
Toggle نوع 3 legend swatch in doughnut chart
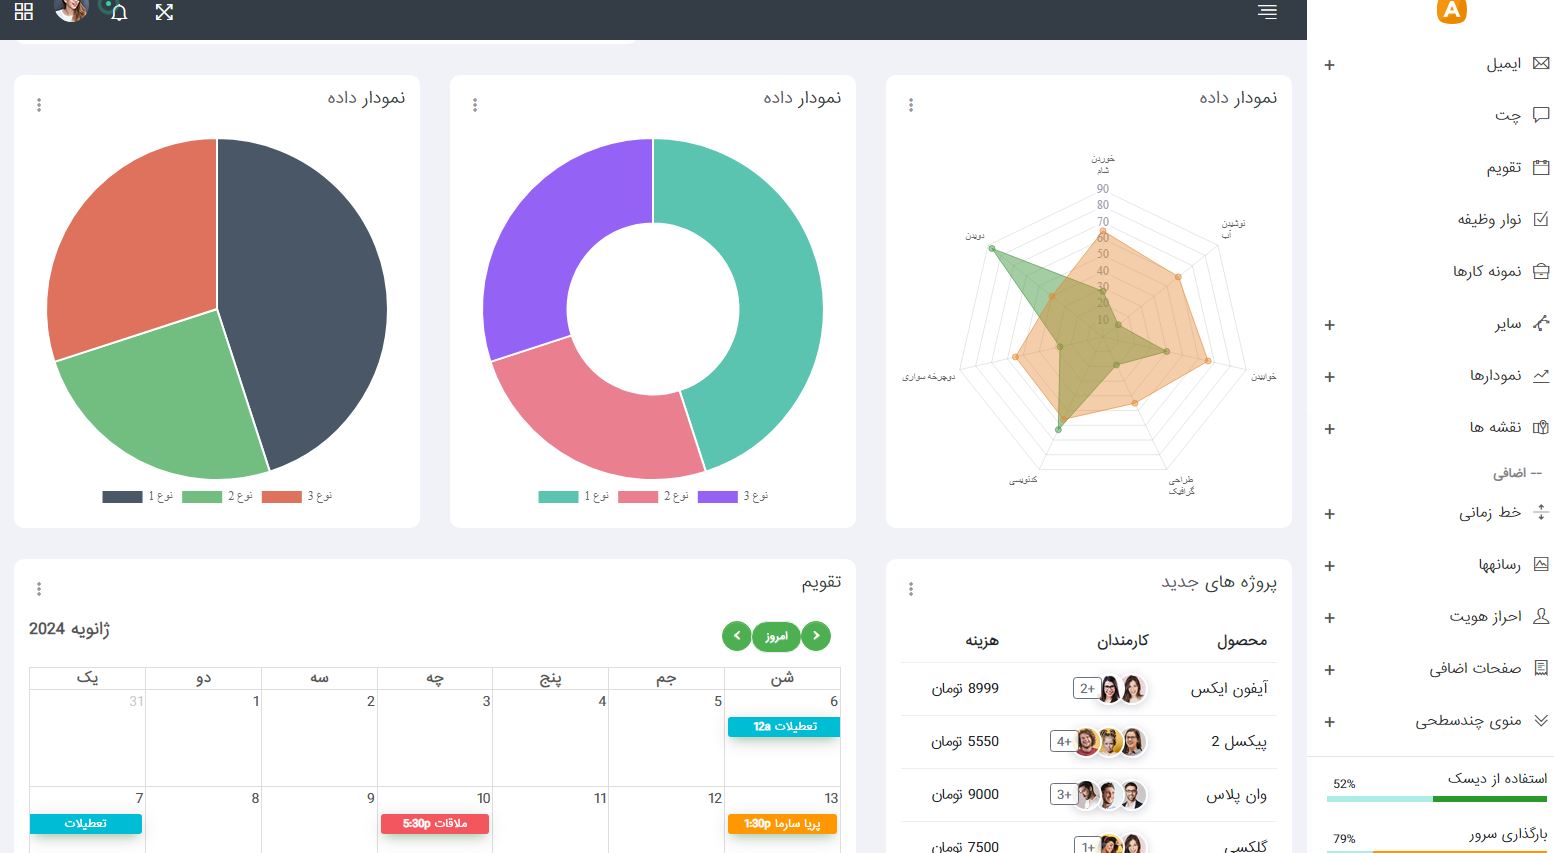click(718, 497)
